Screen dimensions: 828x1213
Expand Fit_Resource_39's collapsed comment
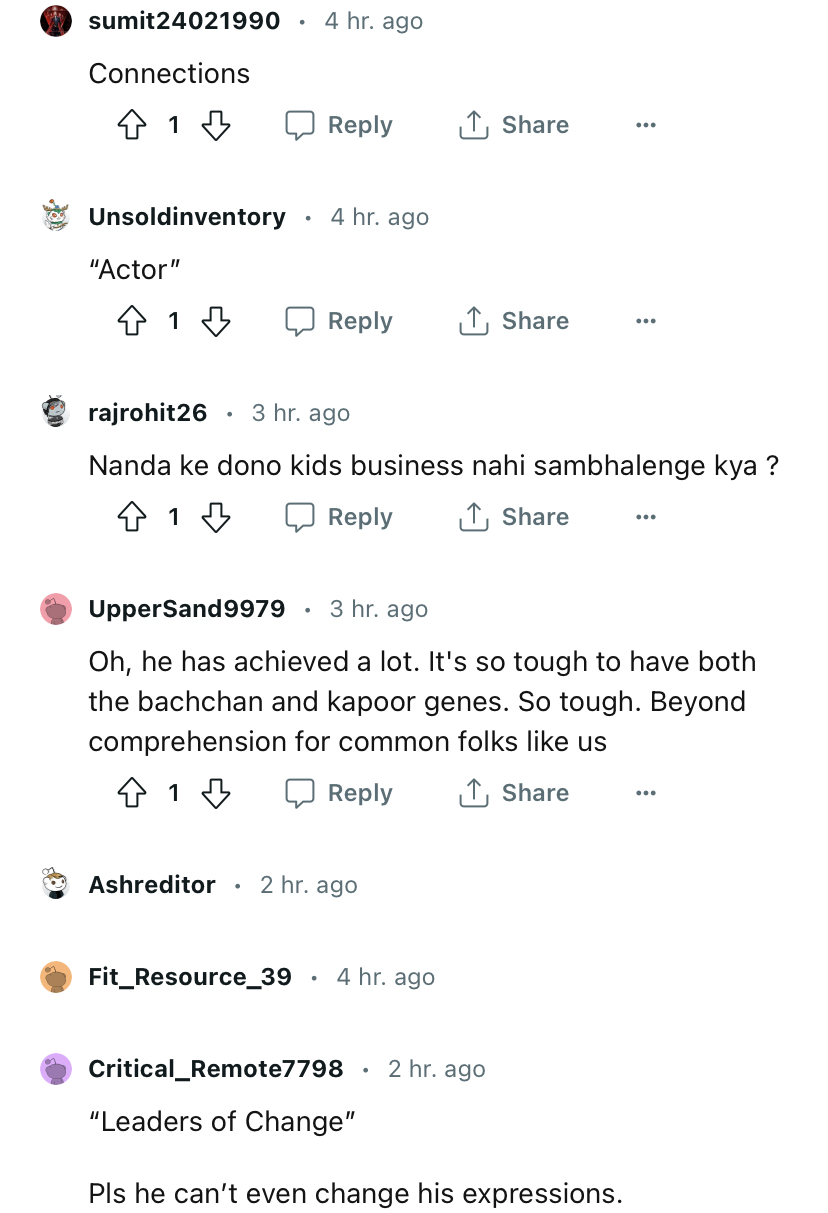pyautogui.click(x=190, y=977)
